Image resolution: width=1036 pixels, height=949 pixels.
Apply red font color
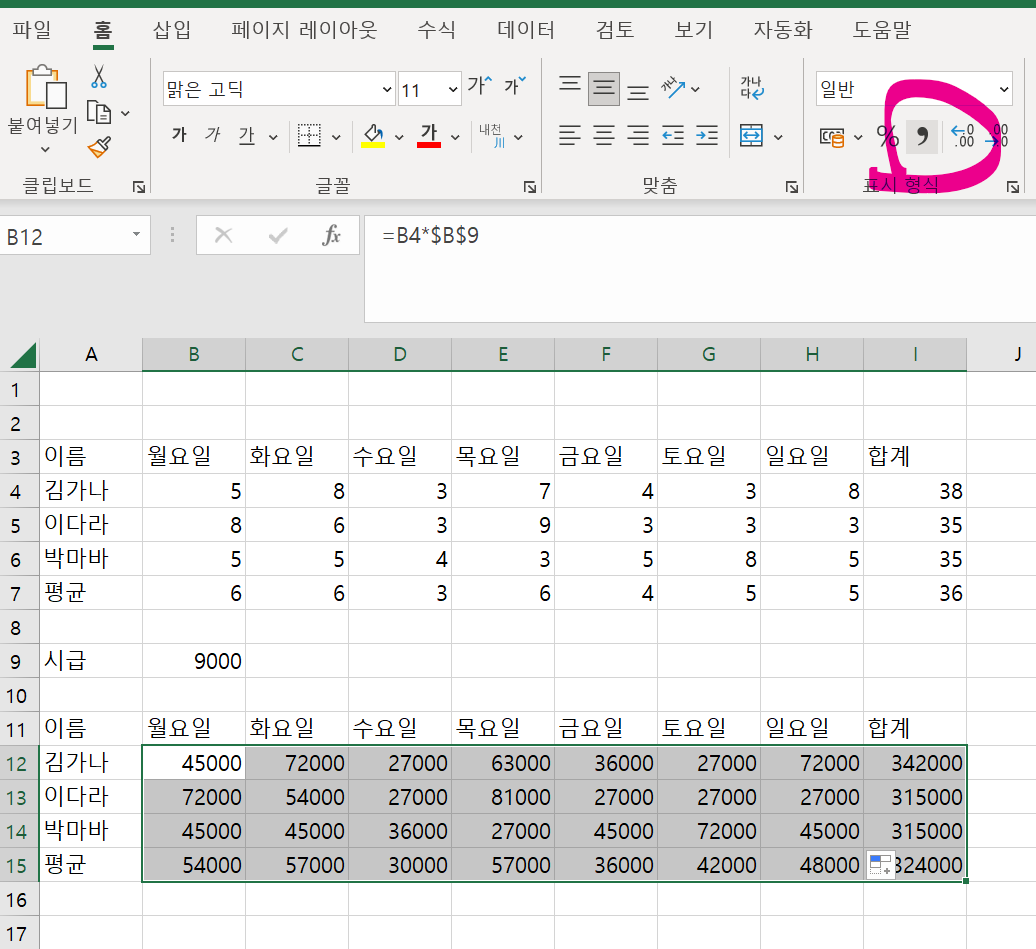pos(429,135)
